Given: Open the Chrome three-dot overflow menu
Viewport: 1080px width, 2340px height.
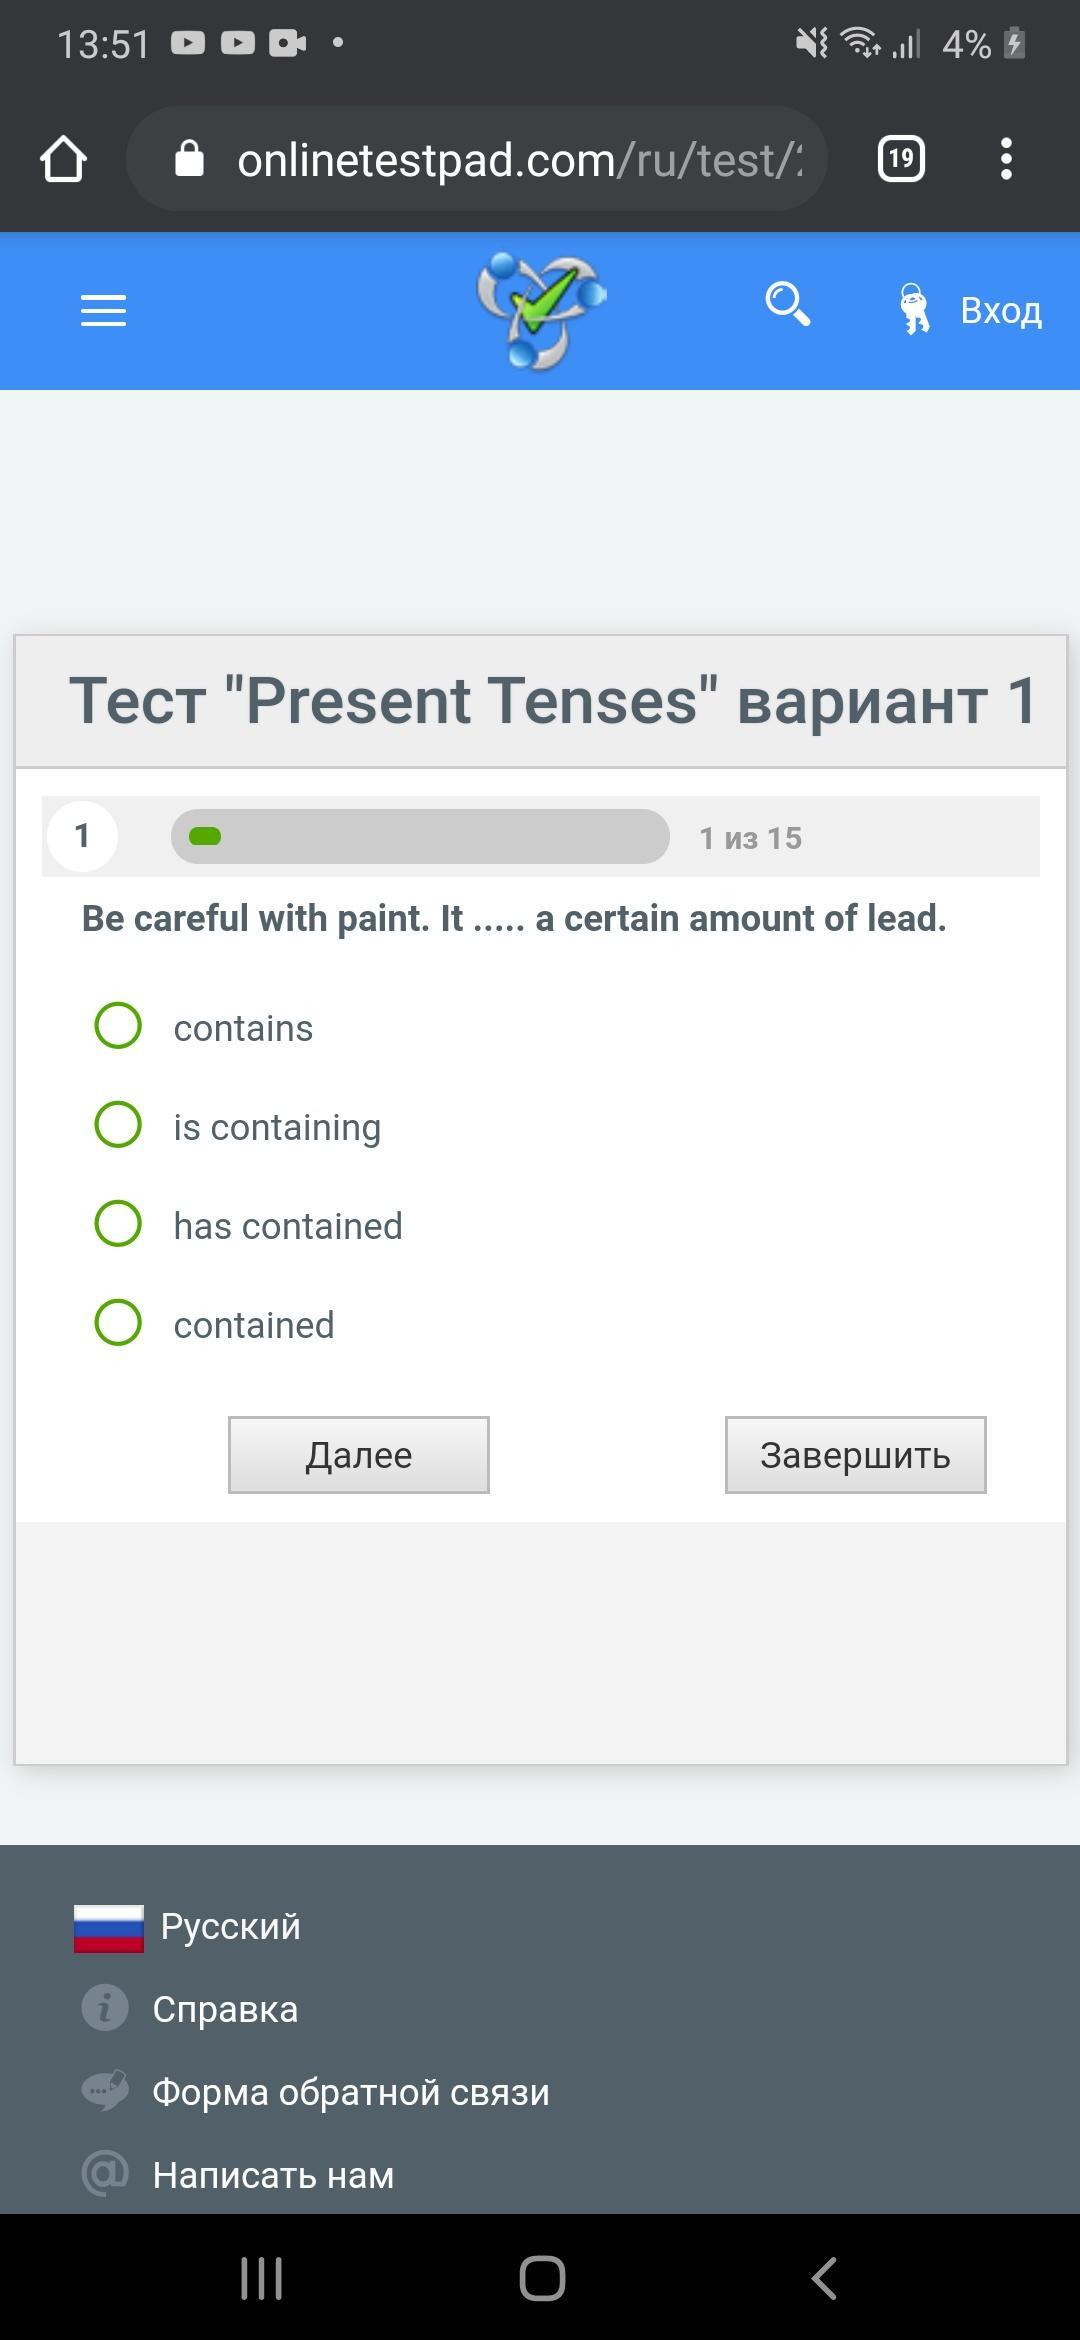Looking at the screenshot, I should click(x=1006, y=159).
